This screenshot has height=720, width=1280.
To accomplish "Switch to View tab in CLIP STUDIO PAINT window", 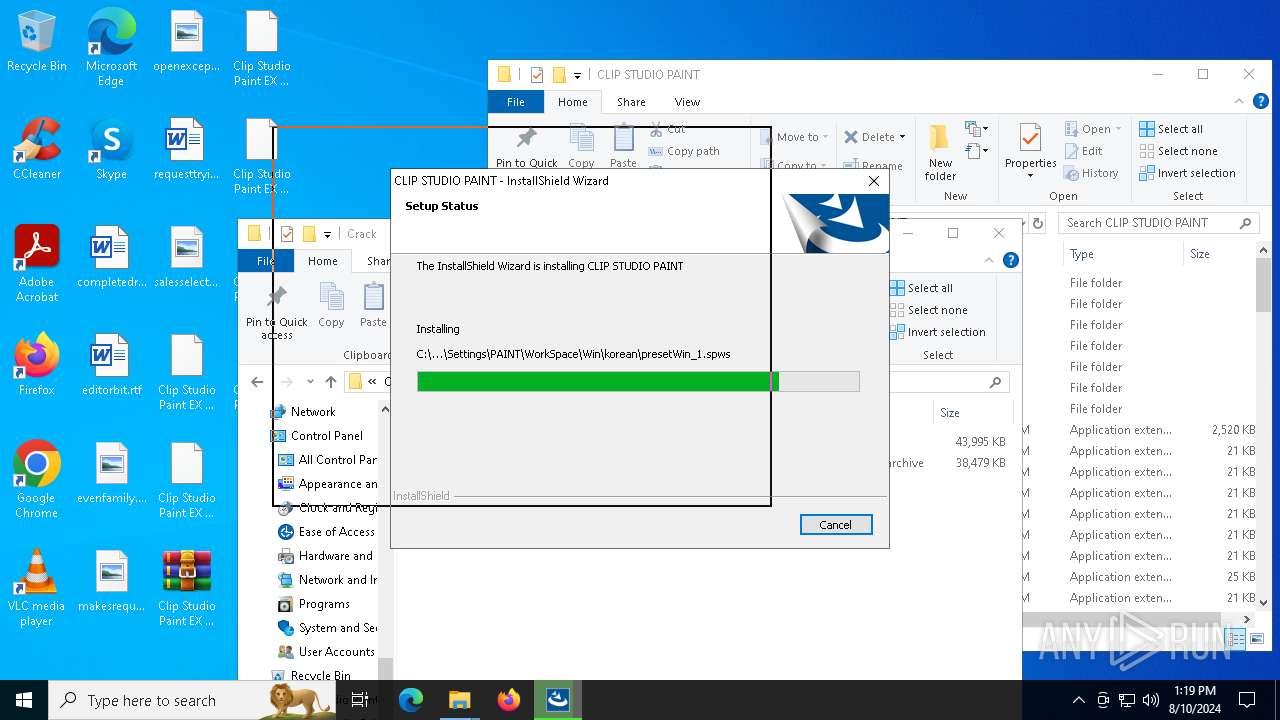I will [x=687, y=102].
